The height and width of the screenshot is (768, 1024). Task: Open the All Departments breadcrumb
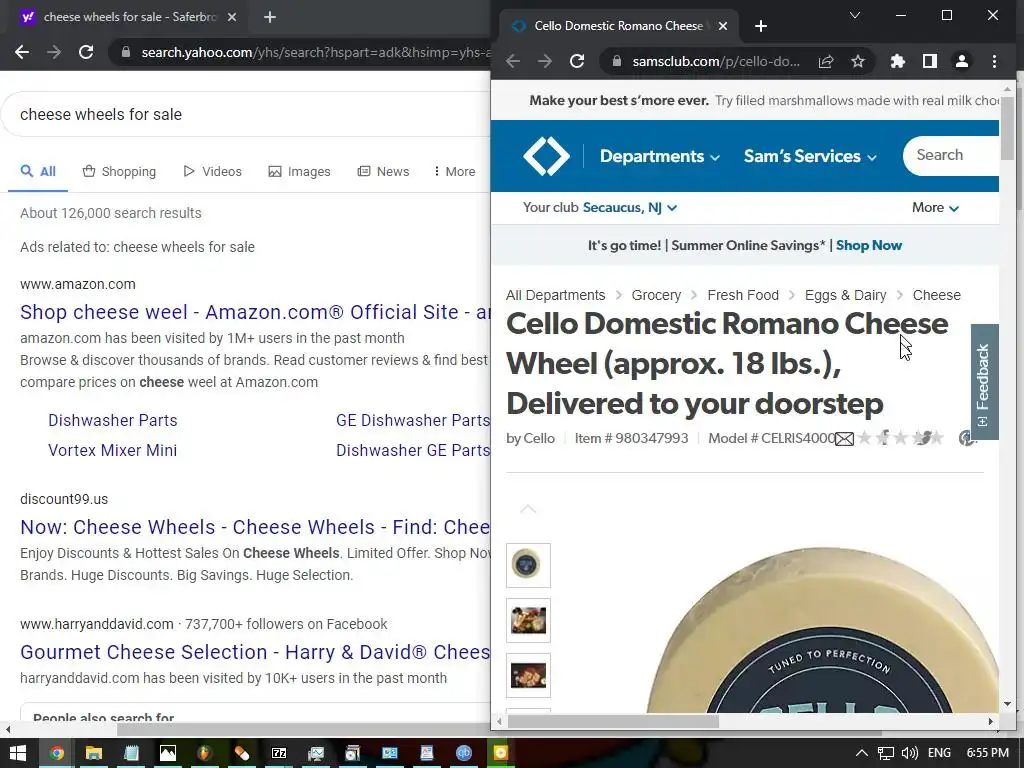click(x=555, y=295)
